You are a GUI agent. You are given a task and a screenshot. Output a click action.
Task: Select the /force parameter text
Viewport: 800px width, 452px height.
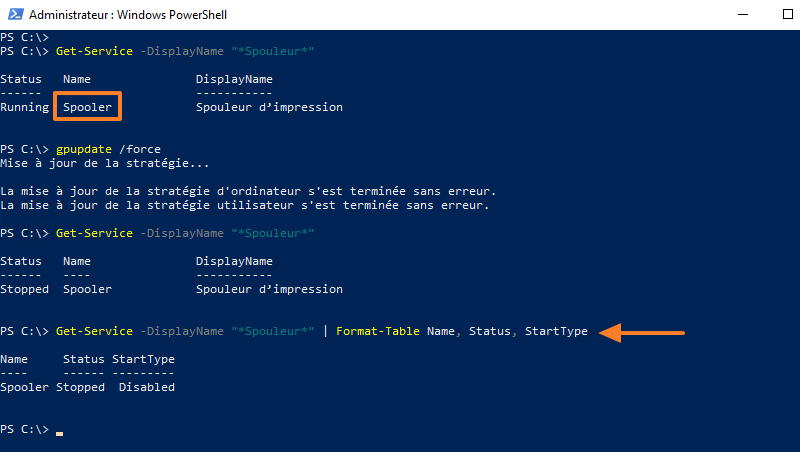click(x=140, y=149)
